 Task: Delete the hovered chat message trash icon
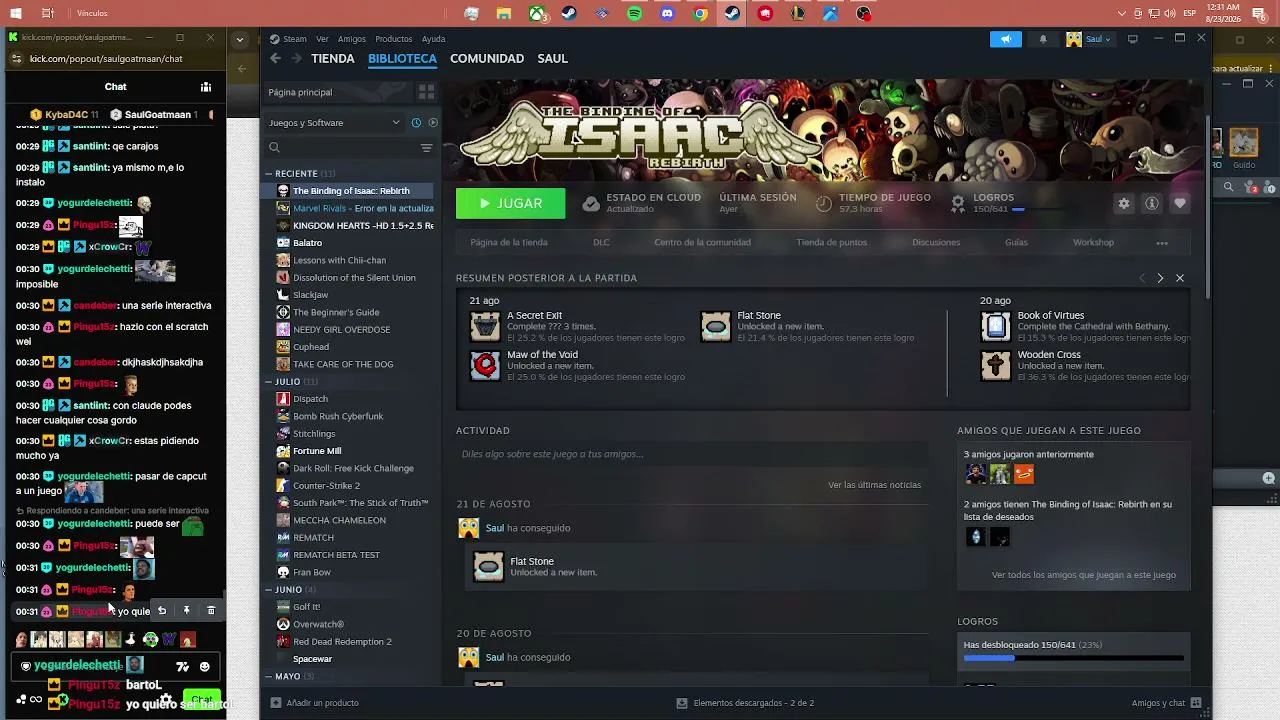pyautogui.click(x=211, y=610)
